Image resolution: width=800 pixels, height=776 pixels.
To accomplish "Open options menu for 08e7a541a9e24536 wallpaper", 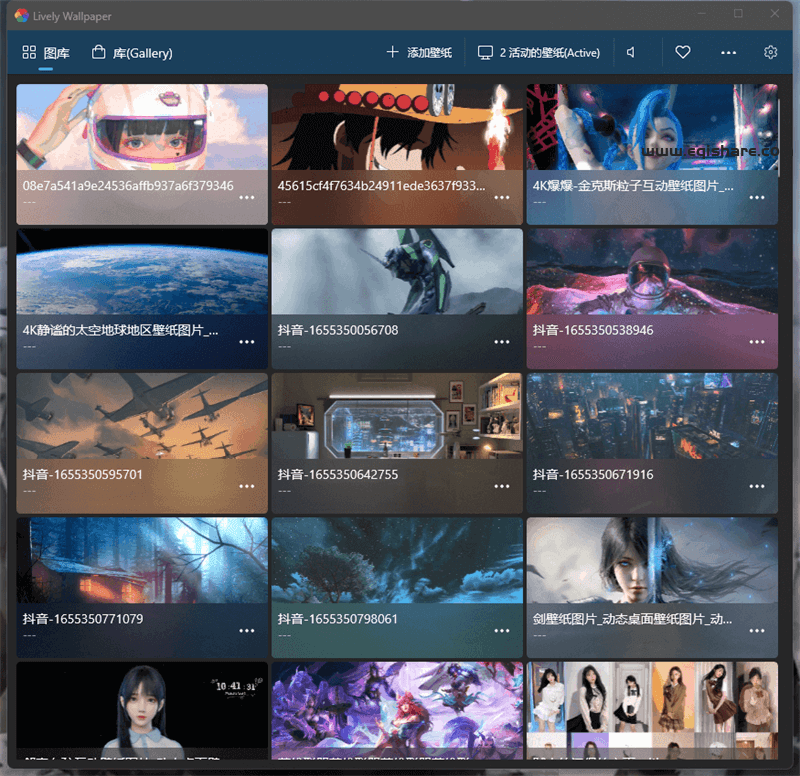I will (247, 198).
